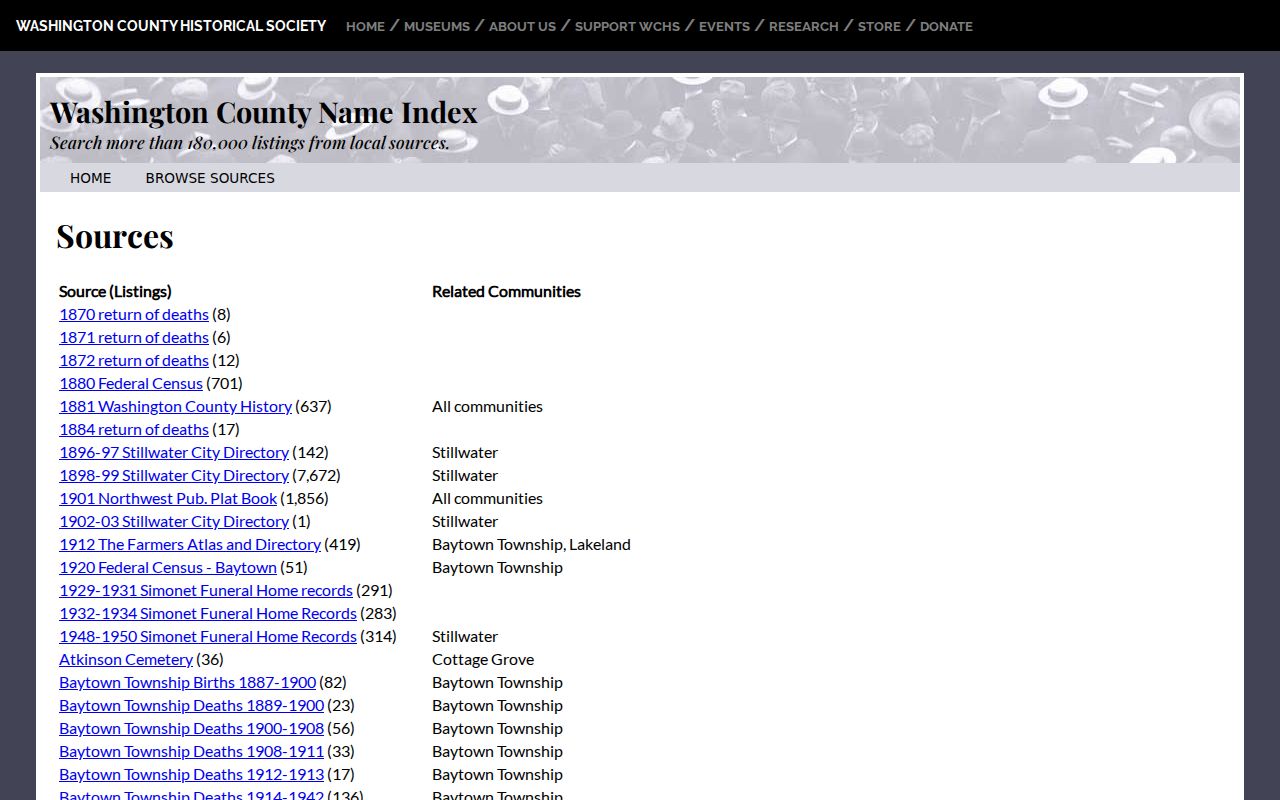
Task: Open the ABOUT US menu item
Action: point(522,26)
